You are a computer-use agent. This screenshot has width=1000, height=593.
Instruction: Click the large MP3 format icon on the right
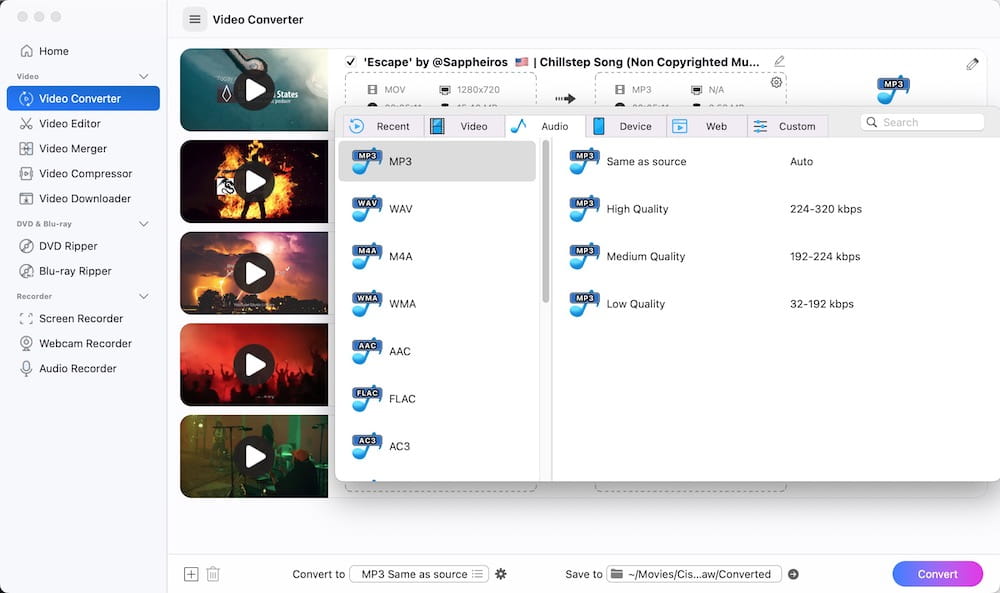click(x=893, y=90)
